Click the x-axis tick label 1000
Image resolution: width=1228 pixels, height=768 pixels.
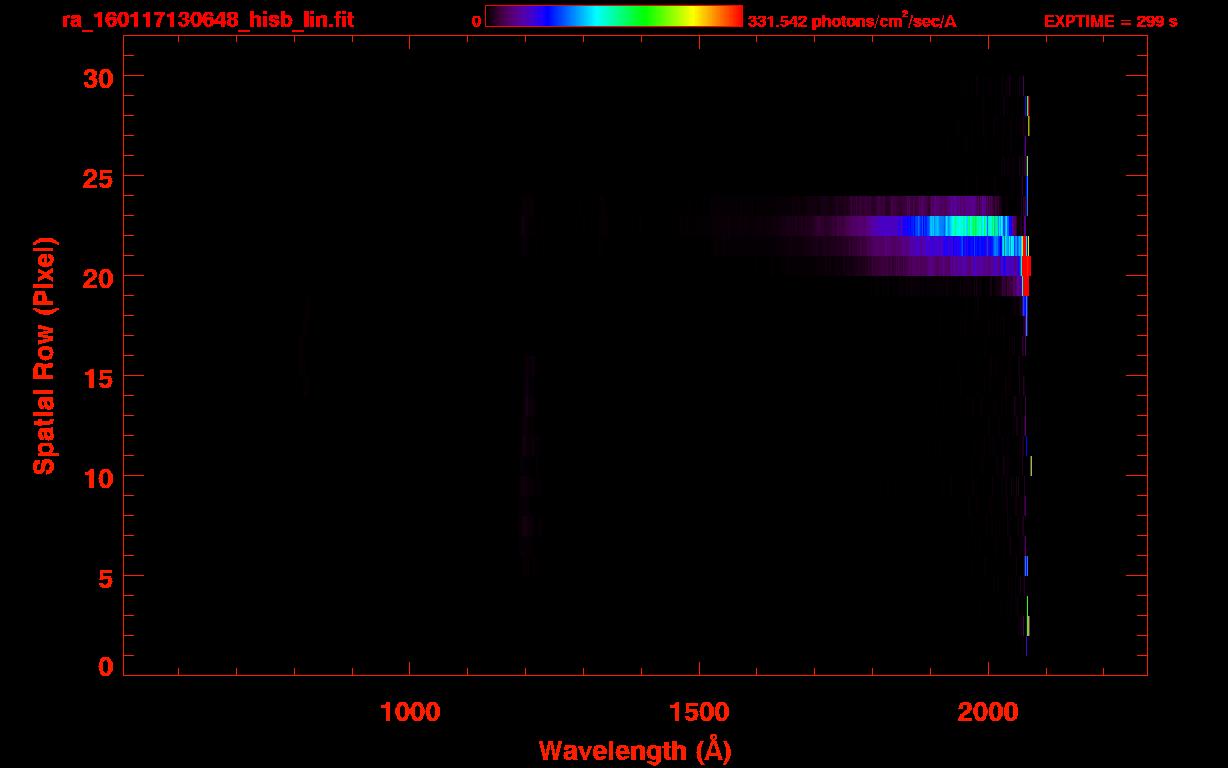click(410, 712)
